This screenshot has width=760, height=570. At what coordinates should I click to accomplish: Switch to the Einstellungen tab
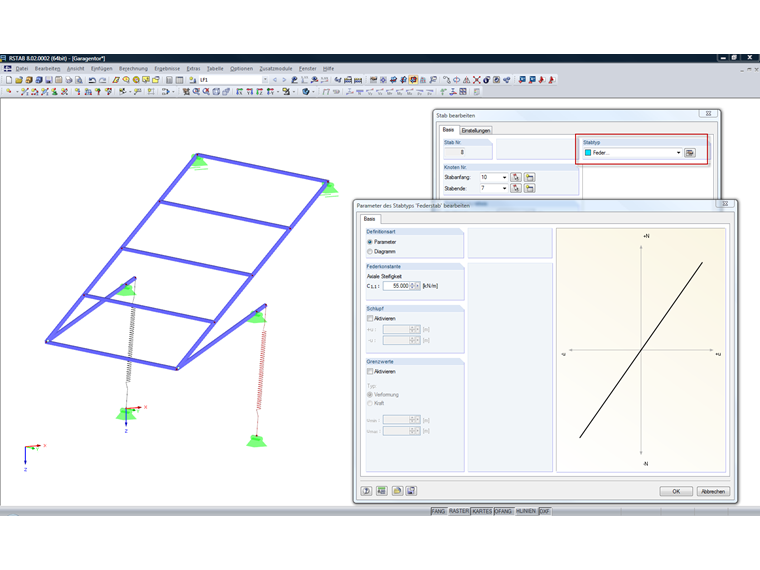tap(475, 130)
